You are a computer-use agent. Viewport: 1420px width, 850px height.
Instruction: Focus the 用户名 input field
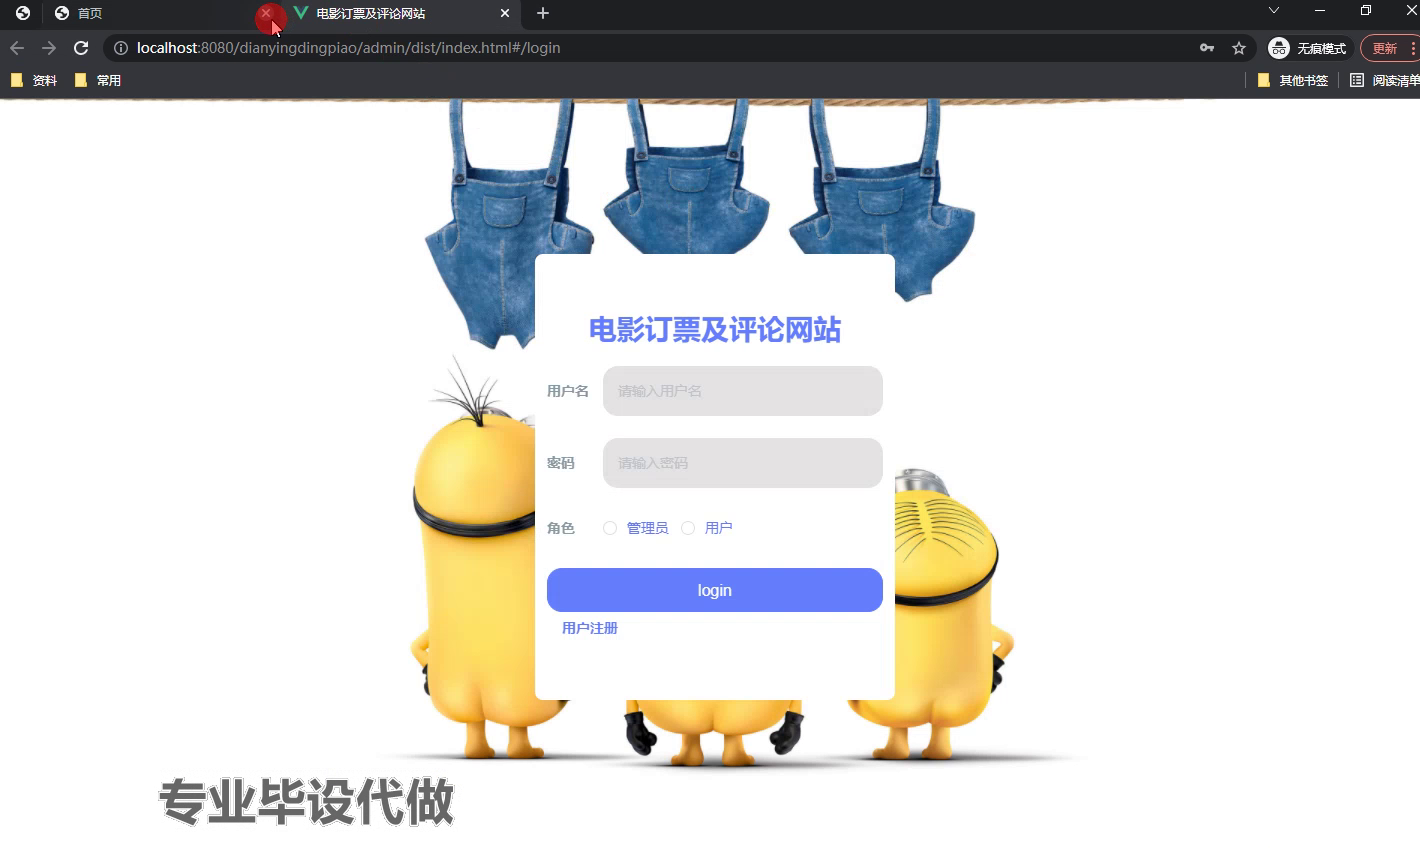(743, 391)
